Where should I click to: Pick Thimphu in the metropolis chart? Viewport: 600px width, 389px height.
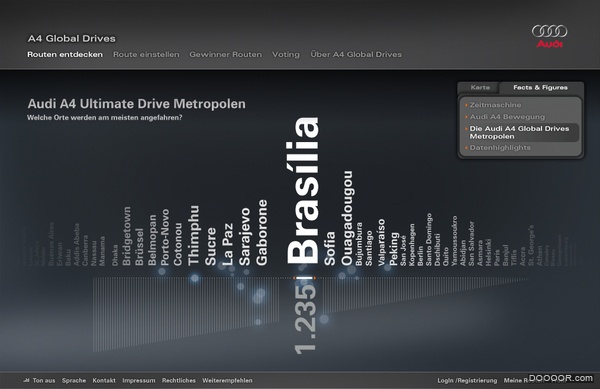(x=194, y=236)
